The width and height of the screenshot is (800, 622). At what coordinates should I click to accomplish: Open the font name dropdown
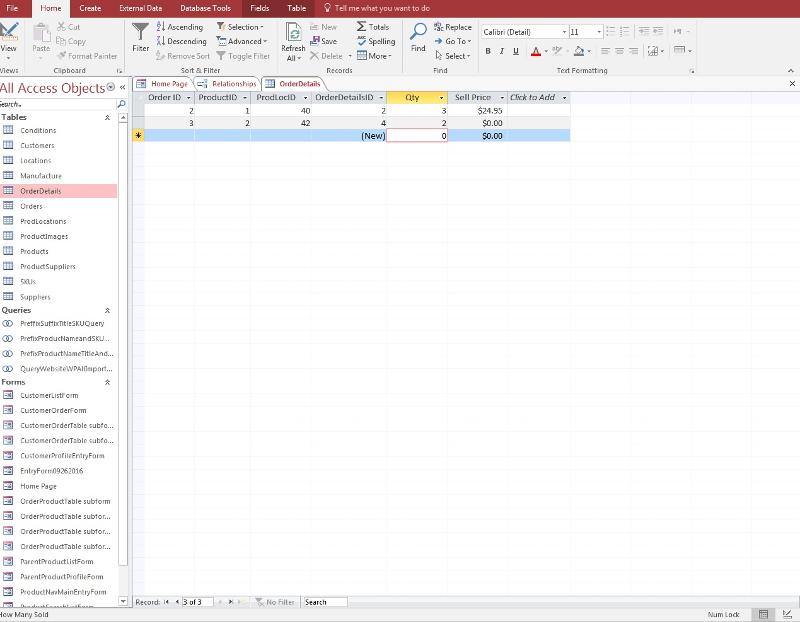[563, 32]
